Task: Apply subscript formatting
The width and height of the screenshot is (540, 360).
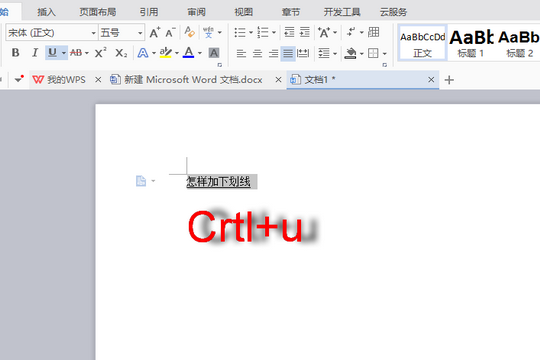Action: (121, 53)
